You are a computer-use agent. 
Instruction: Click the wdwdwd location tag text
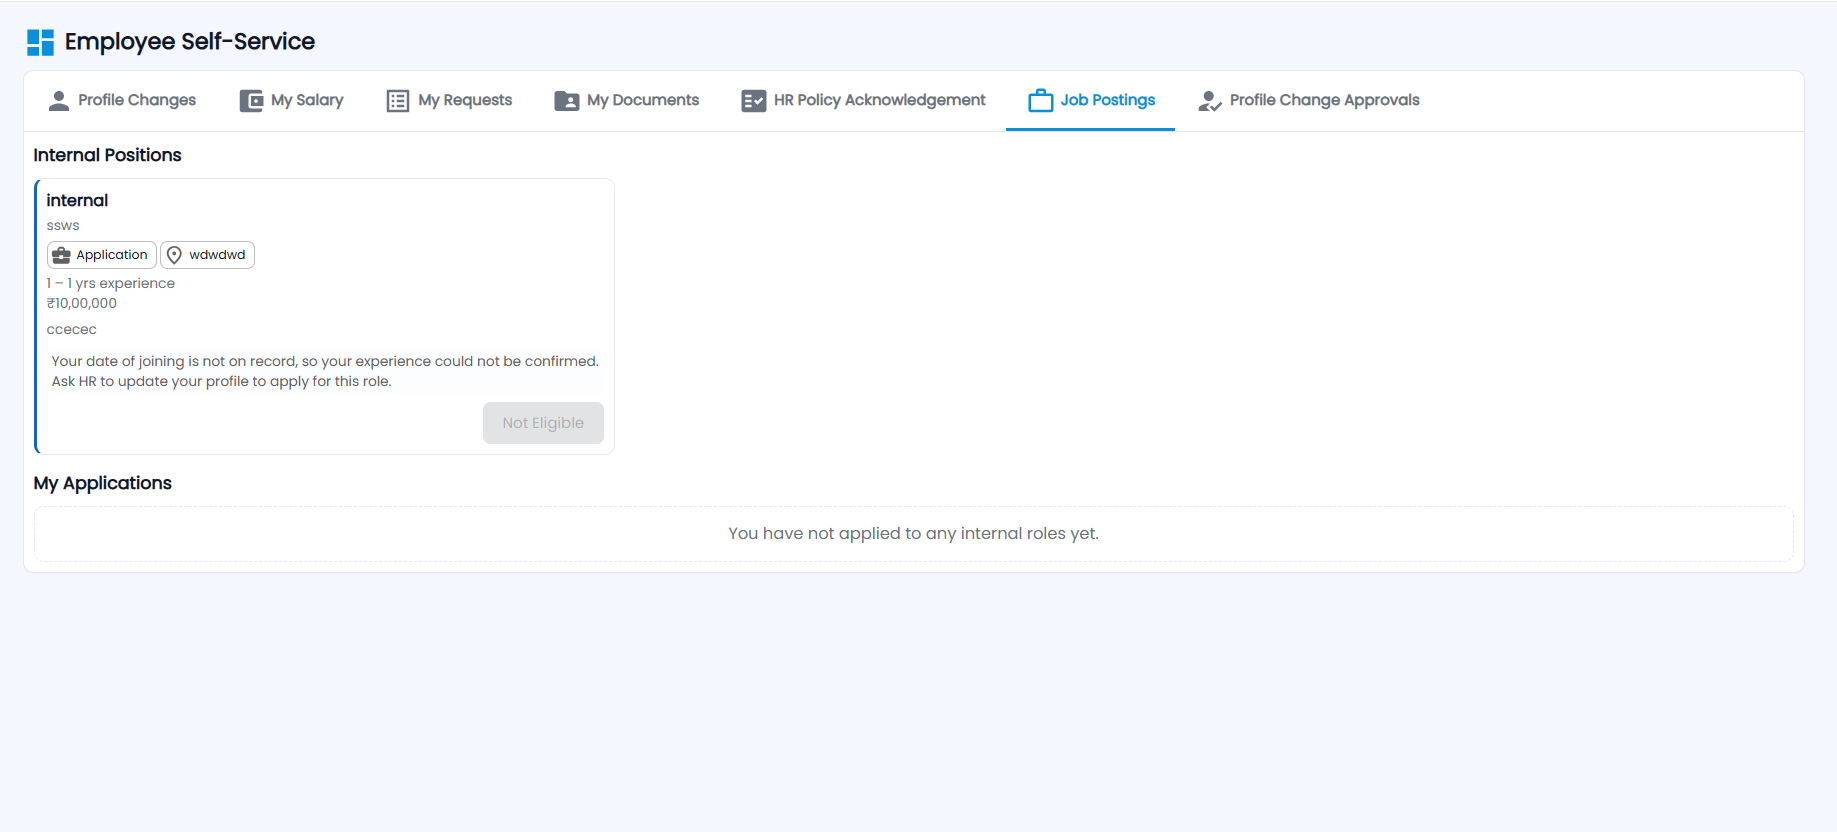pyautogui.click(x=217, y=255)
